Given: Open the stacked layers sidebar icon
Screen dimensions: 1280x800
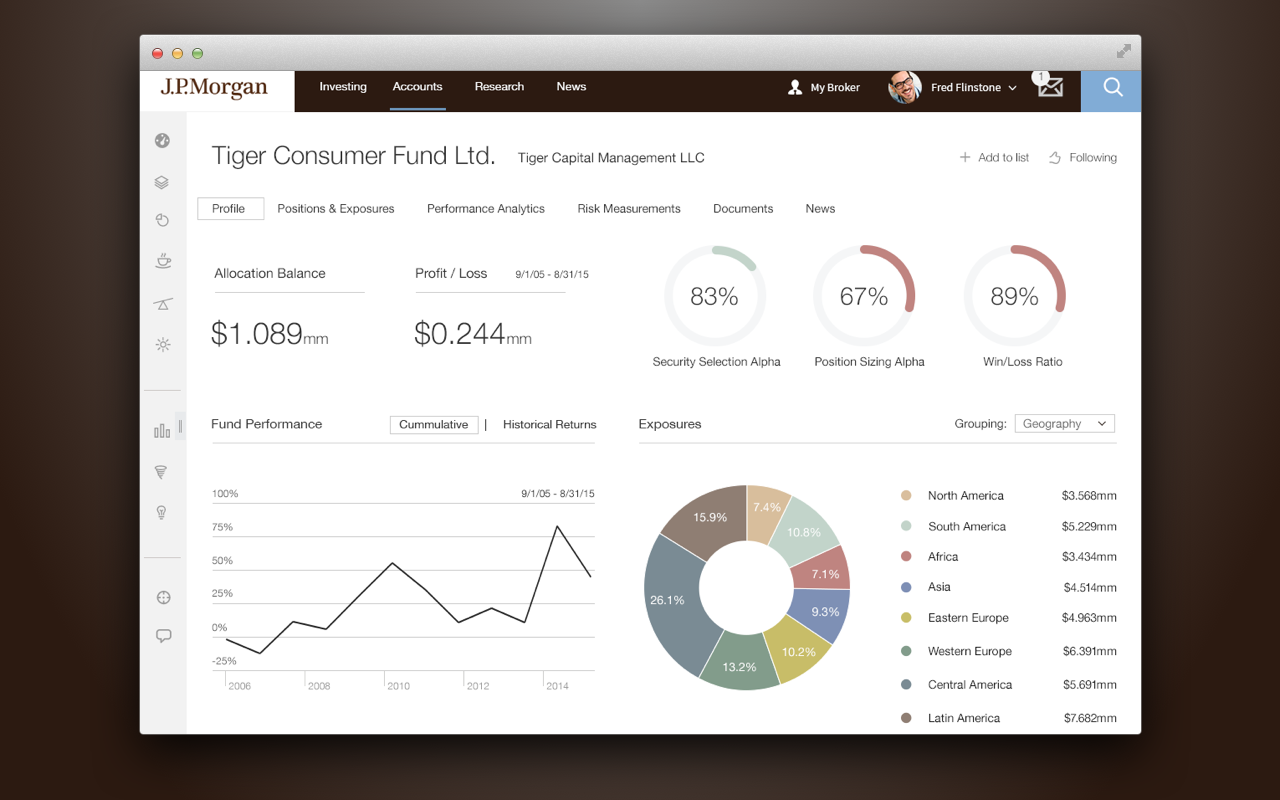Looking at the screenshot, I should click(162, 183).
